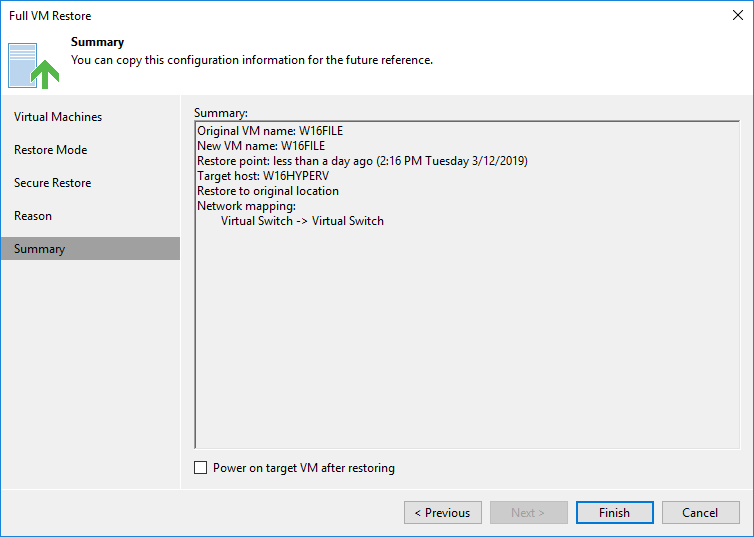The image size is (754, 537).
Task: Click the Previous button
Action: click(443, 513)
